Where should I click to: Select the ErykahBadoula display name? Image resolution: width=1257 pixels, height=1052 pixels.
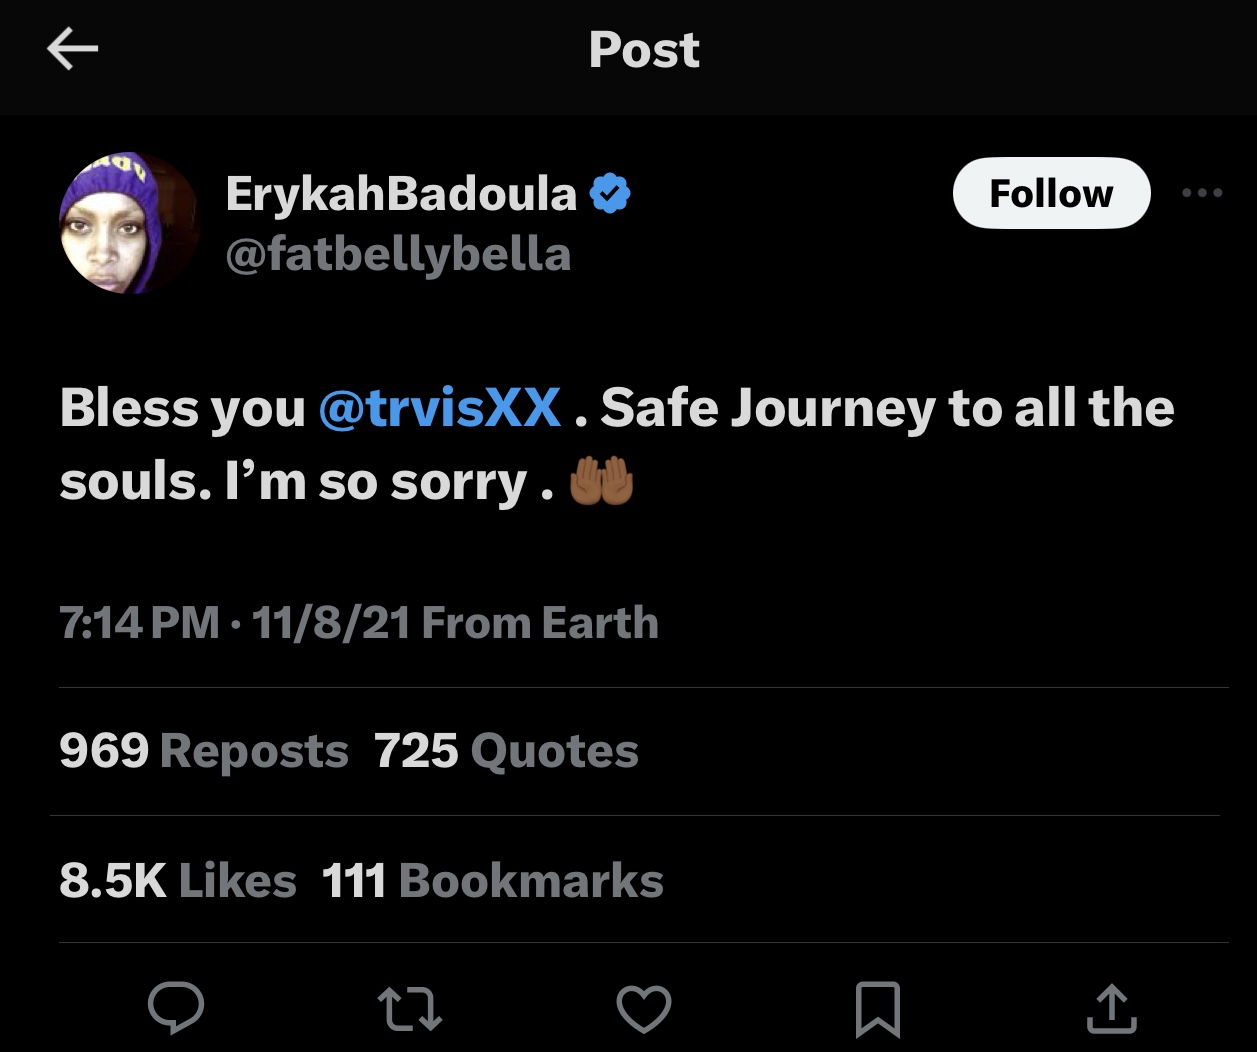398,191
